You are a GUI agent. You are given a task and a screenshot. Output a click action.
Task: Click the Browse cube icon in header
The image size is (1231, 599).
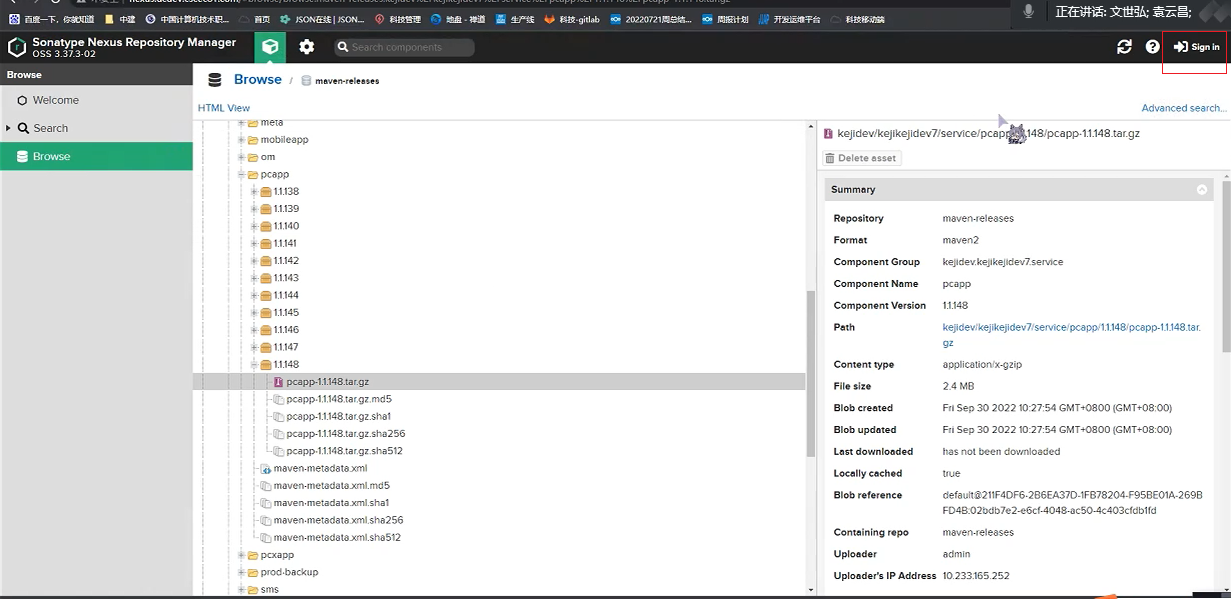pyautogui.click(x=270, y=47)
